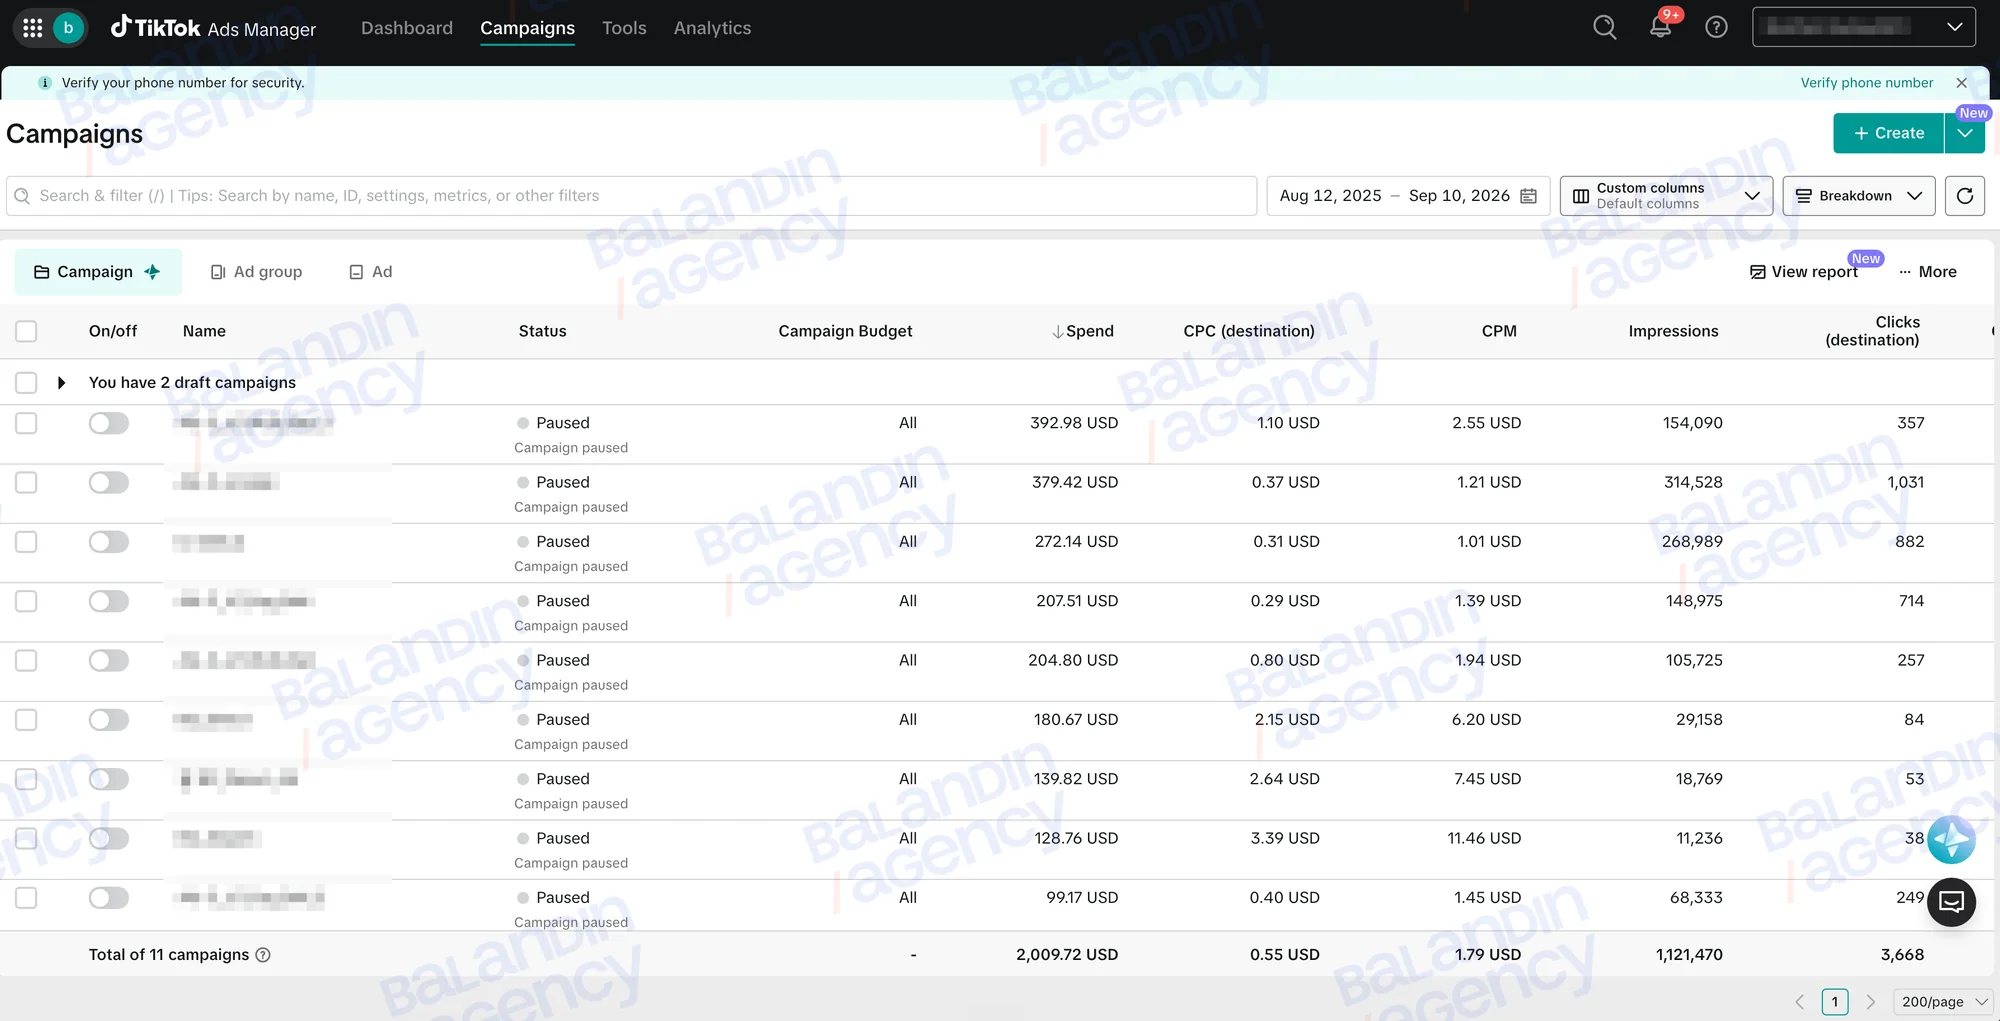Change the 200/page rows selector
The height and width of the screenshot is (1021, 2000).
1944,1002
